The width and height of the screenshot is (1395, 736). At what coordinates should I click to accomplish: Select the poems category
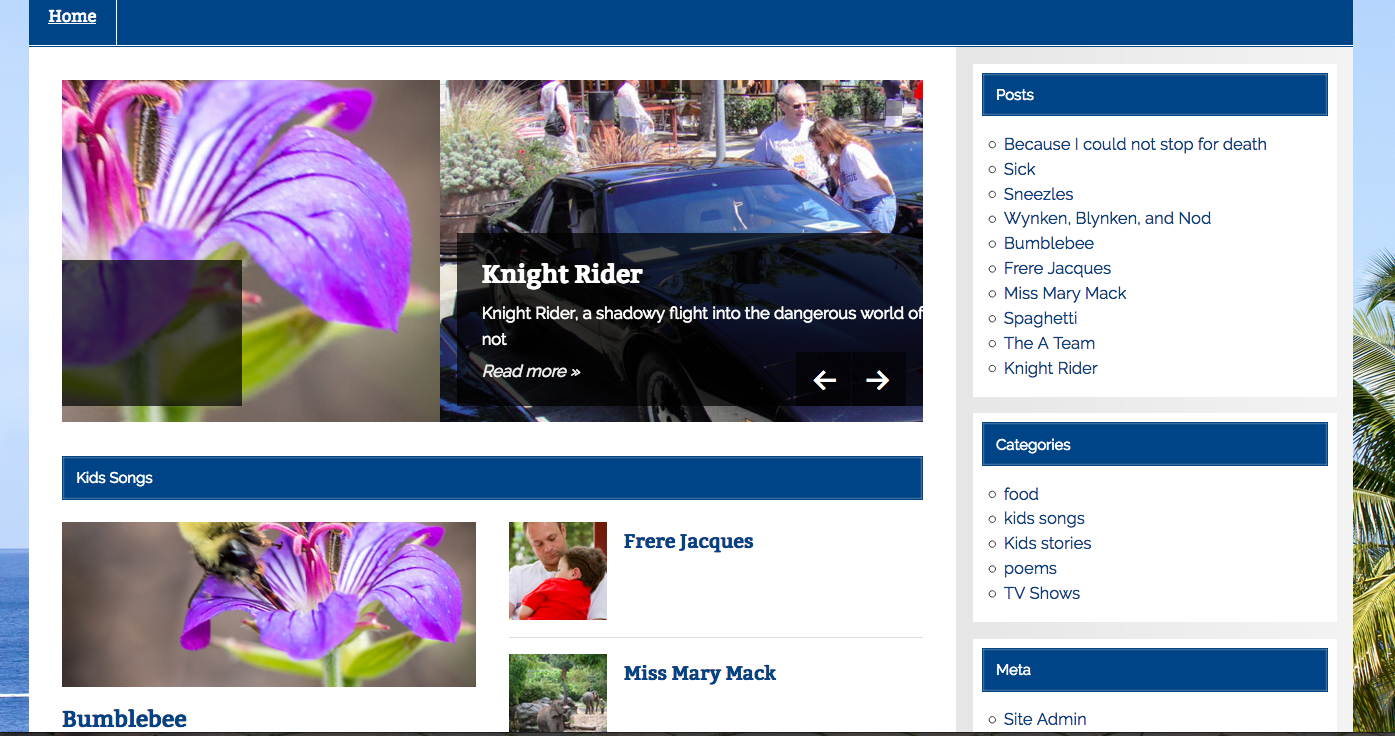click(x=1030, y=568)
